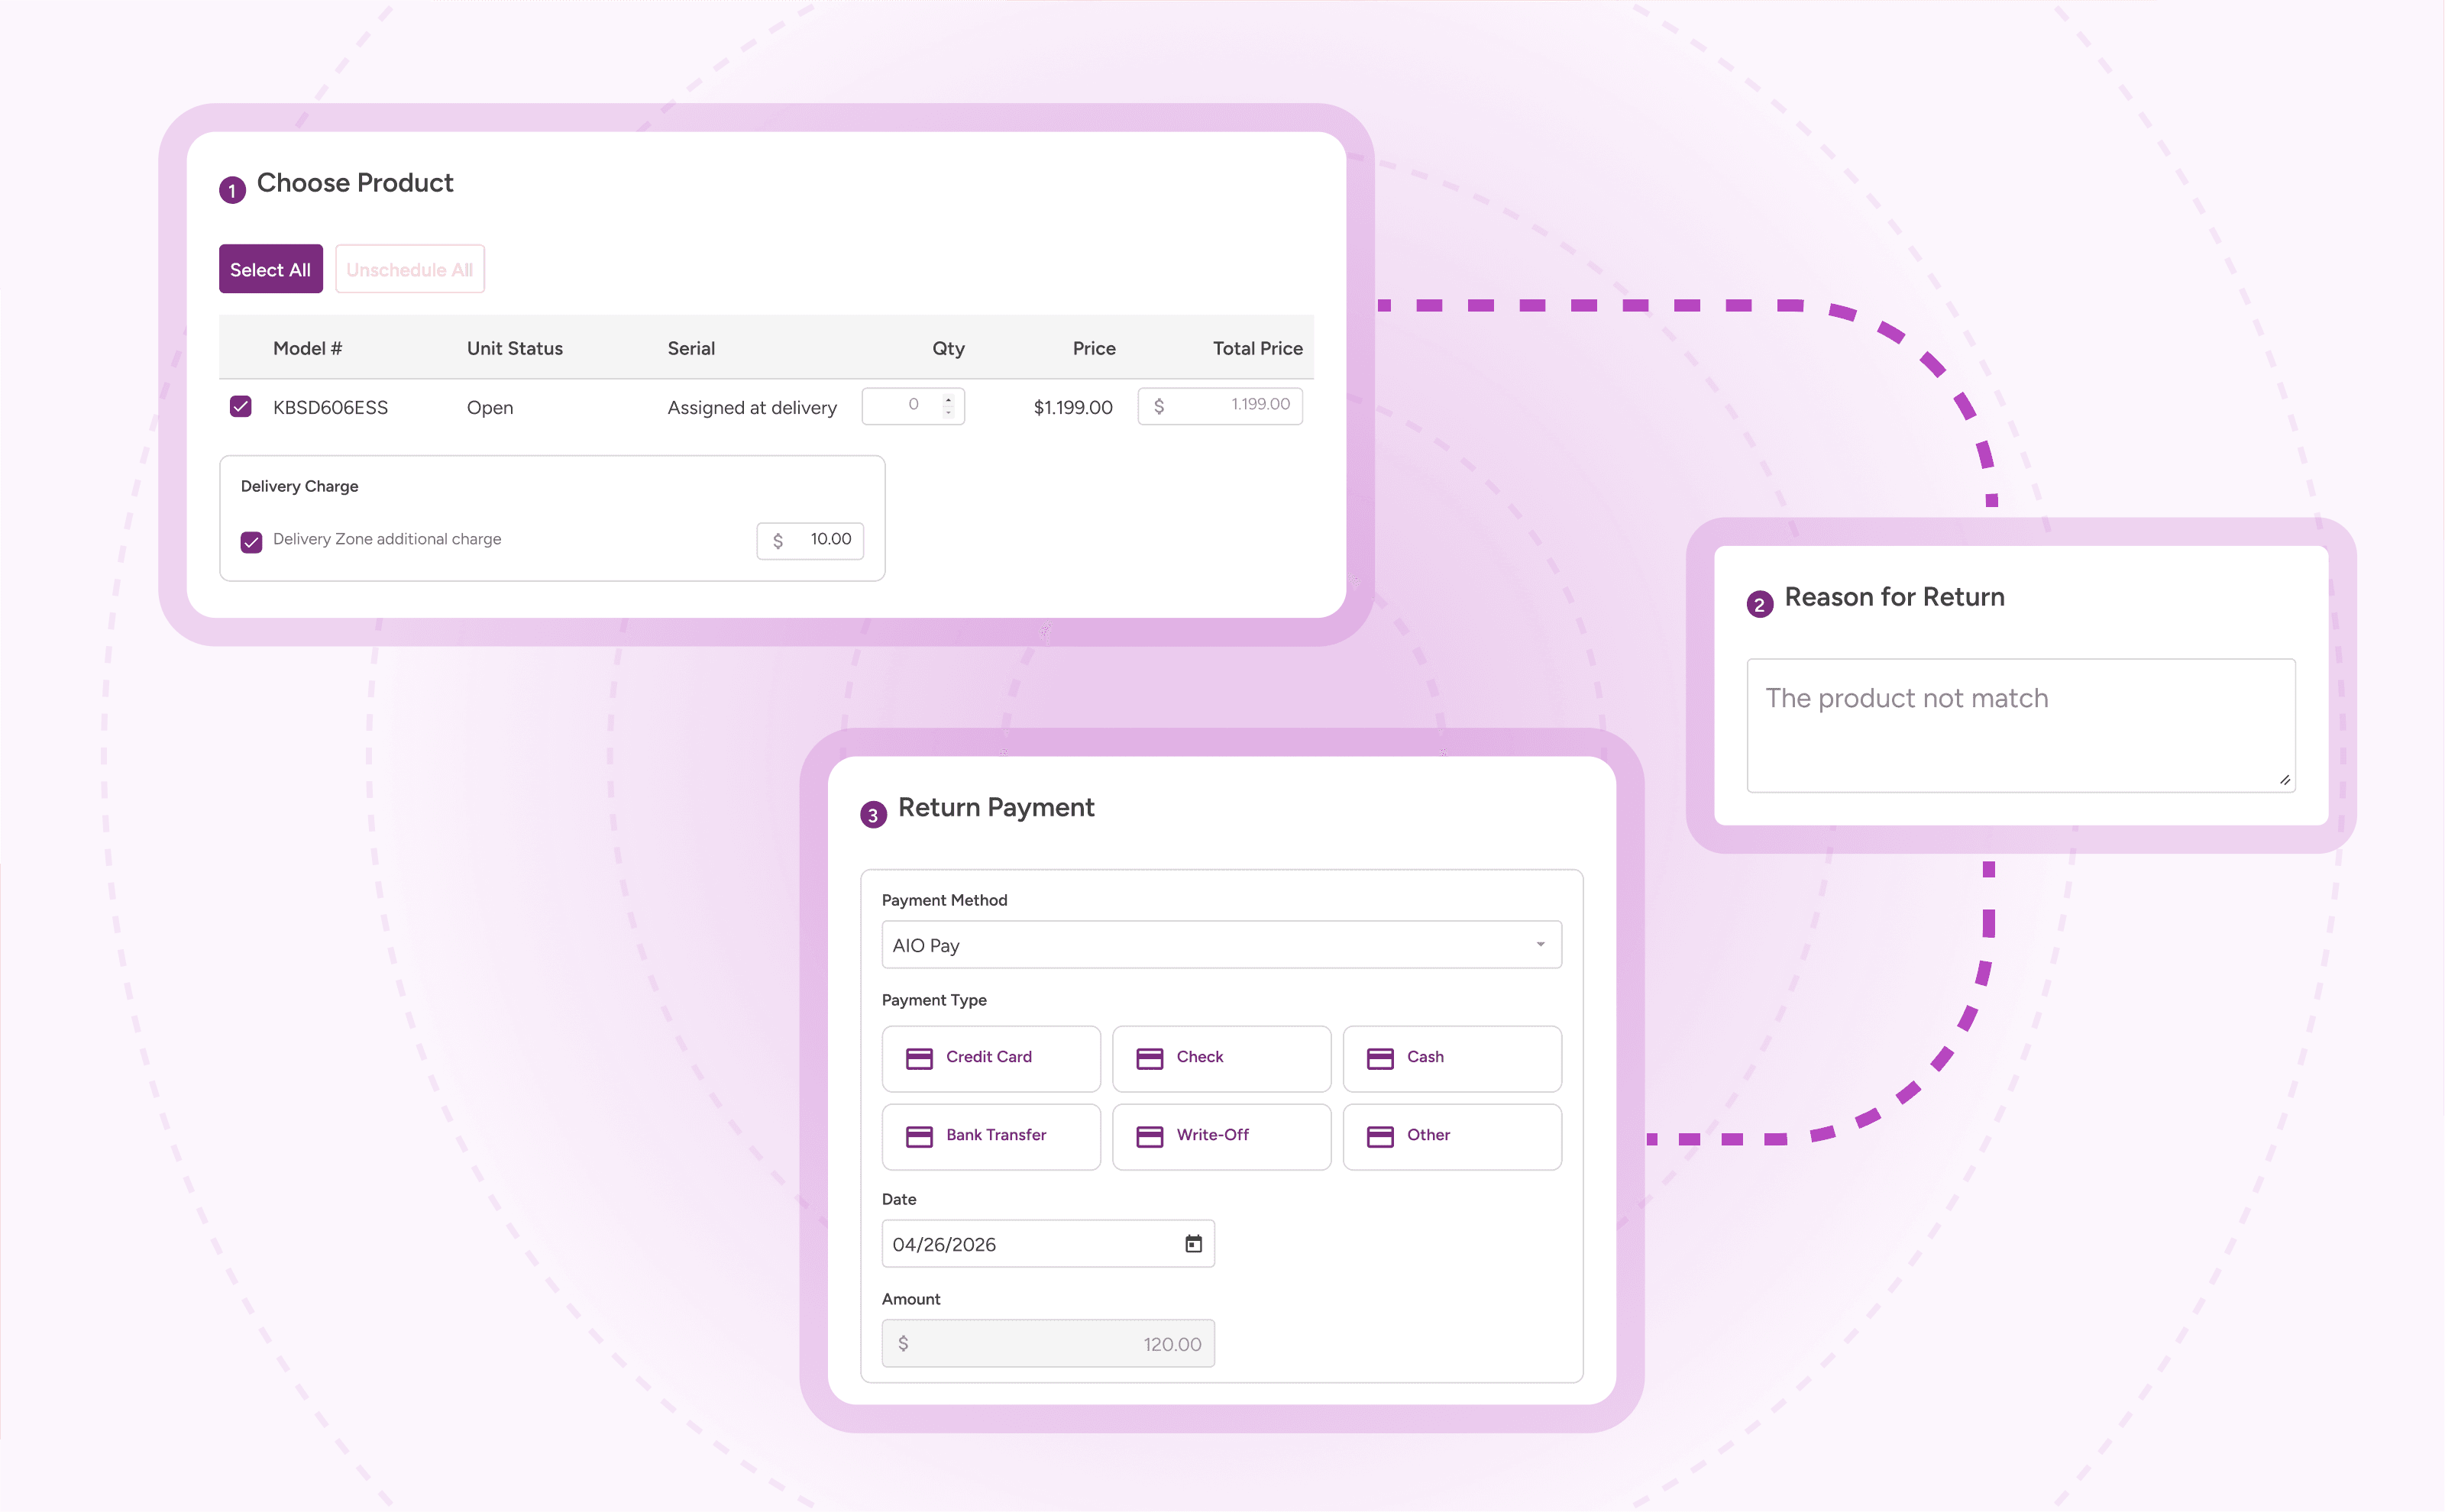Click the Amount field showing 120.00
Viewport: 2445px width, 1512px height.
pyautogui.click(x=1048, y=1343)
